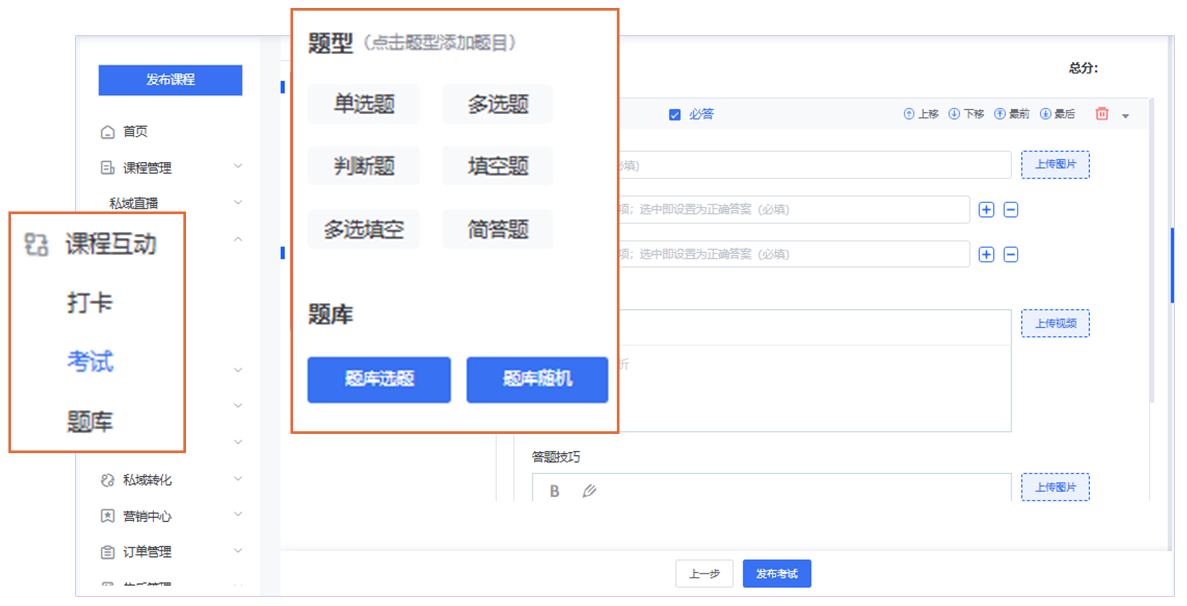Open dropdown arrow next to trash icon
The height and width of the screenshot is (606, 1187).
click(1126, 116)
